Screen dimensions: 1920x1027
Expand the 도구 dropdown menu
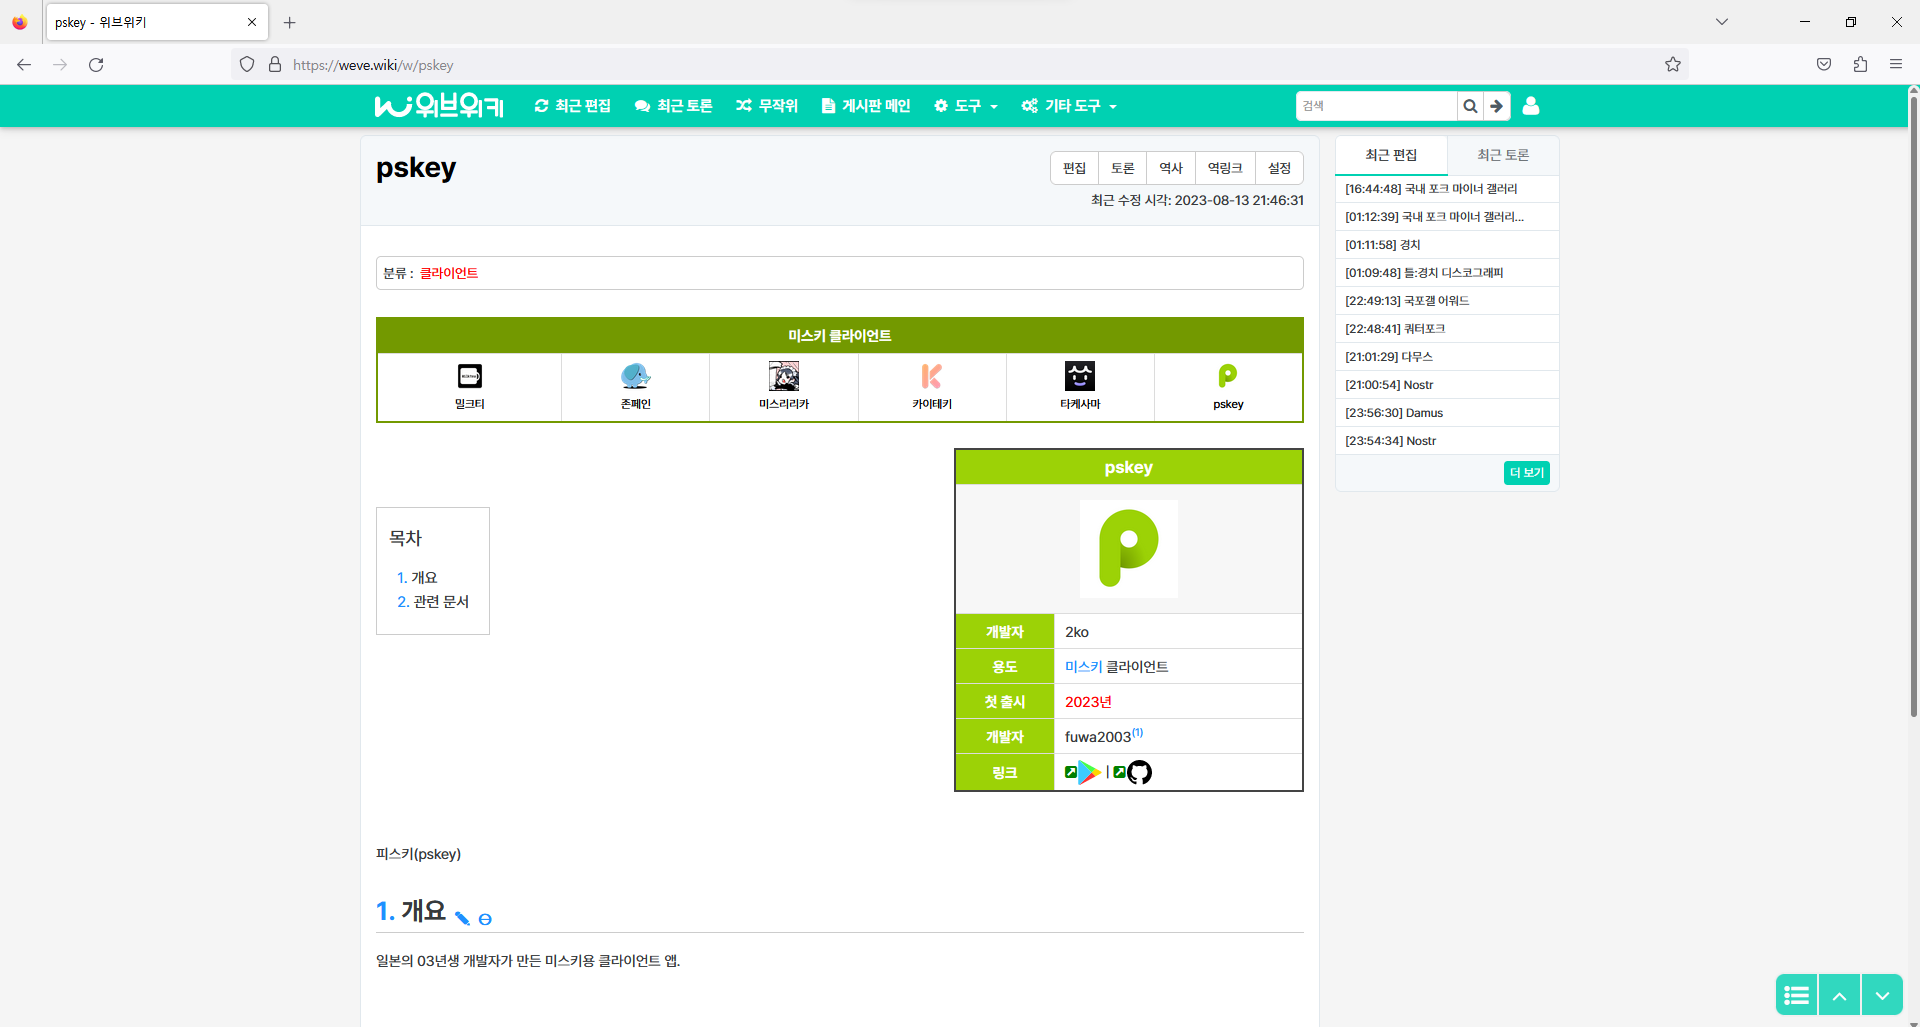point(965,105)
